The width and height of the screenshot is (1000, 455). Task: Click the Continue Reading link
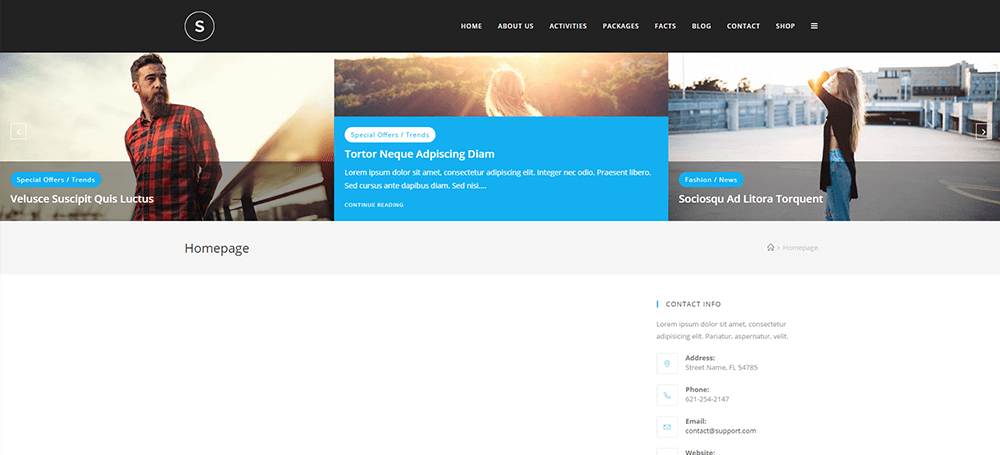(374, 205)
